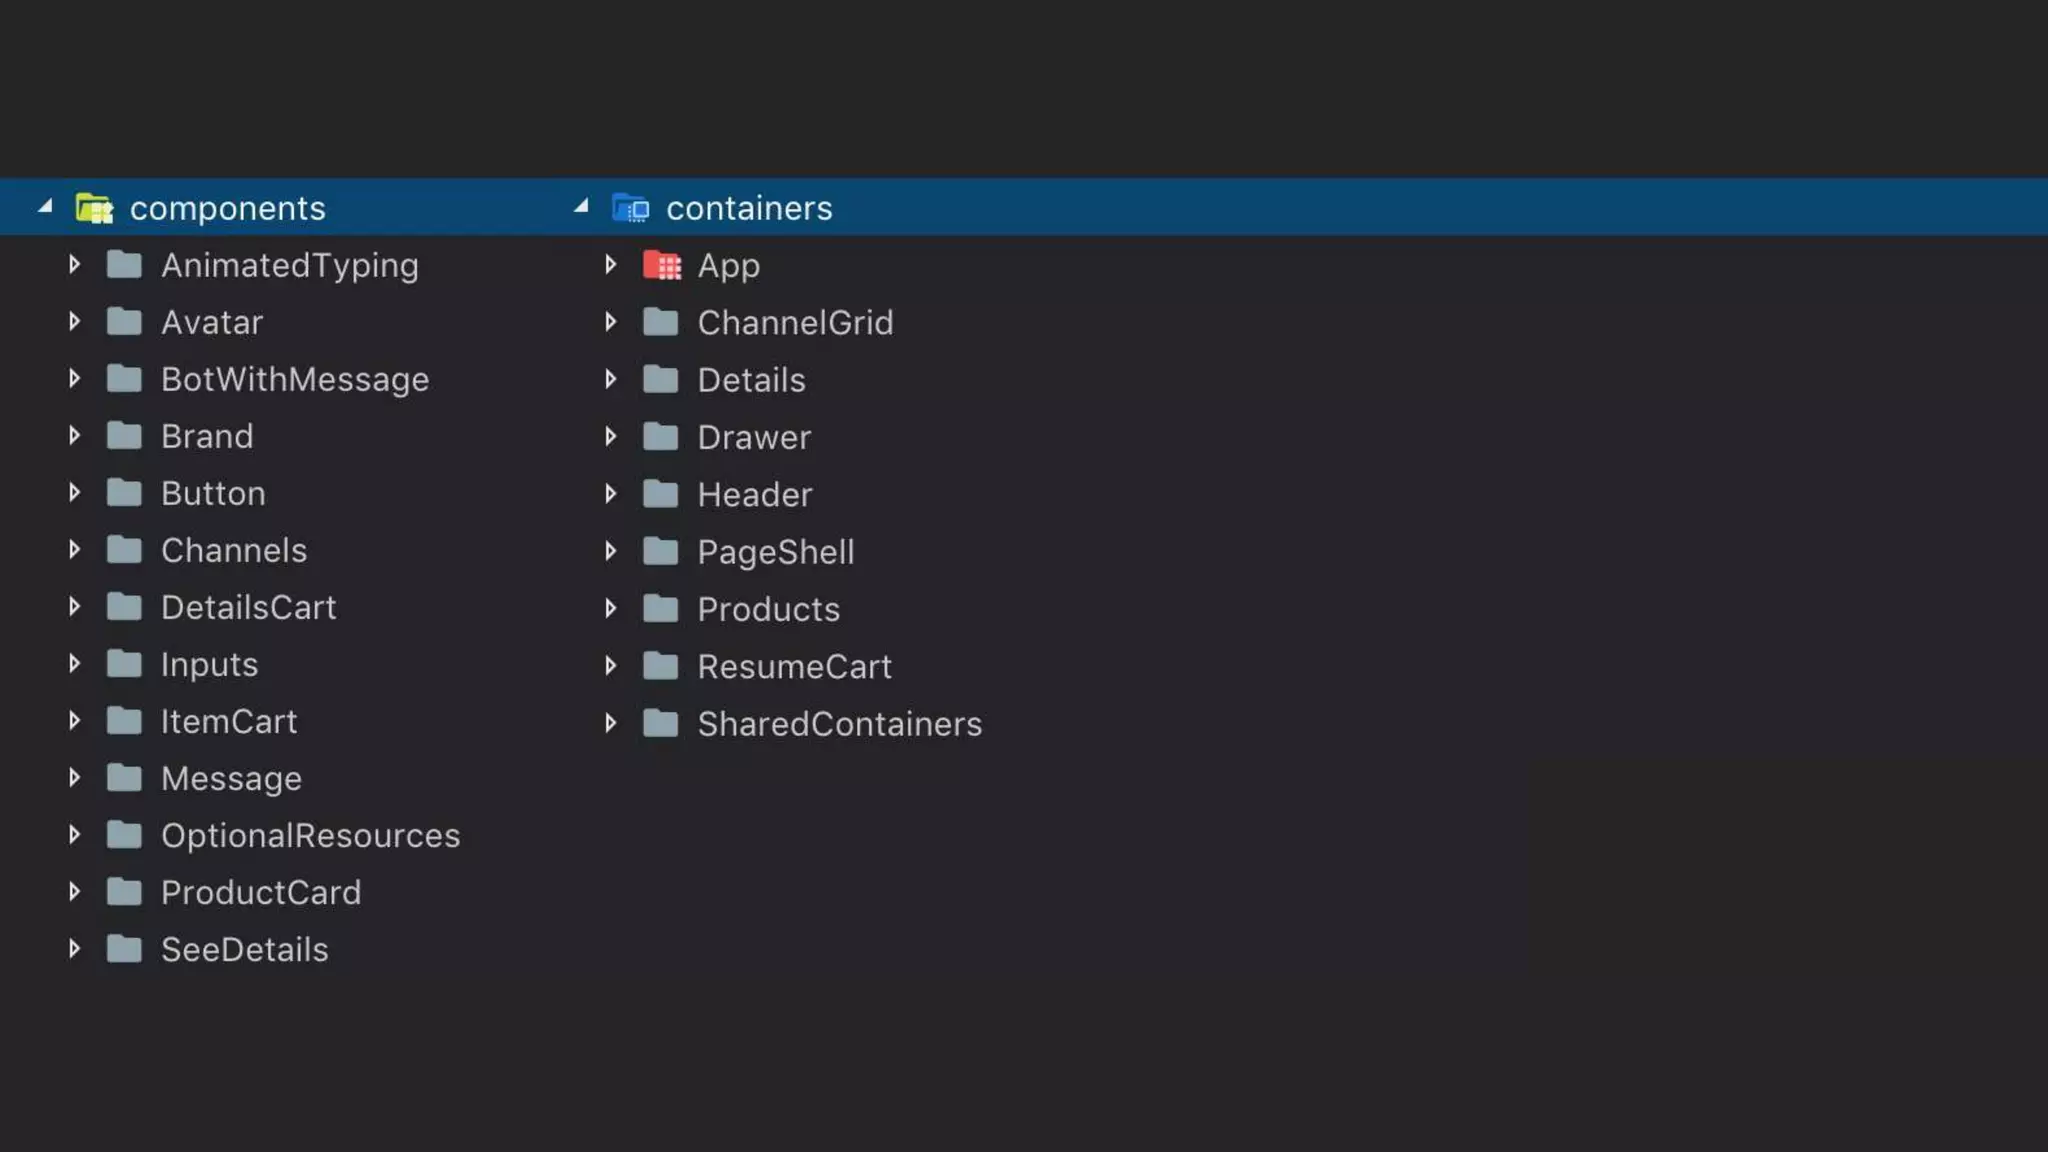The width and height of the screenshot is (2048, 1152).
Task: Click the ChannelGrid folder icon
Action: pos(660,322)
